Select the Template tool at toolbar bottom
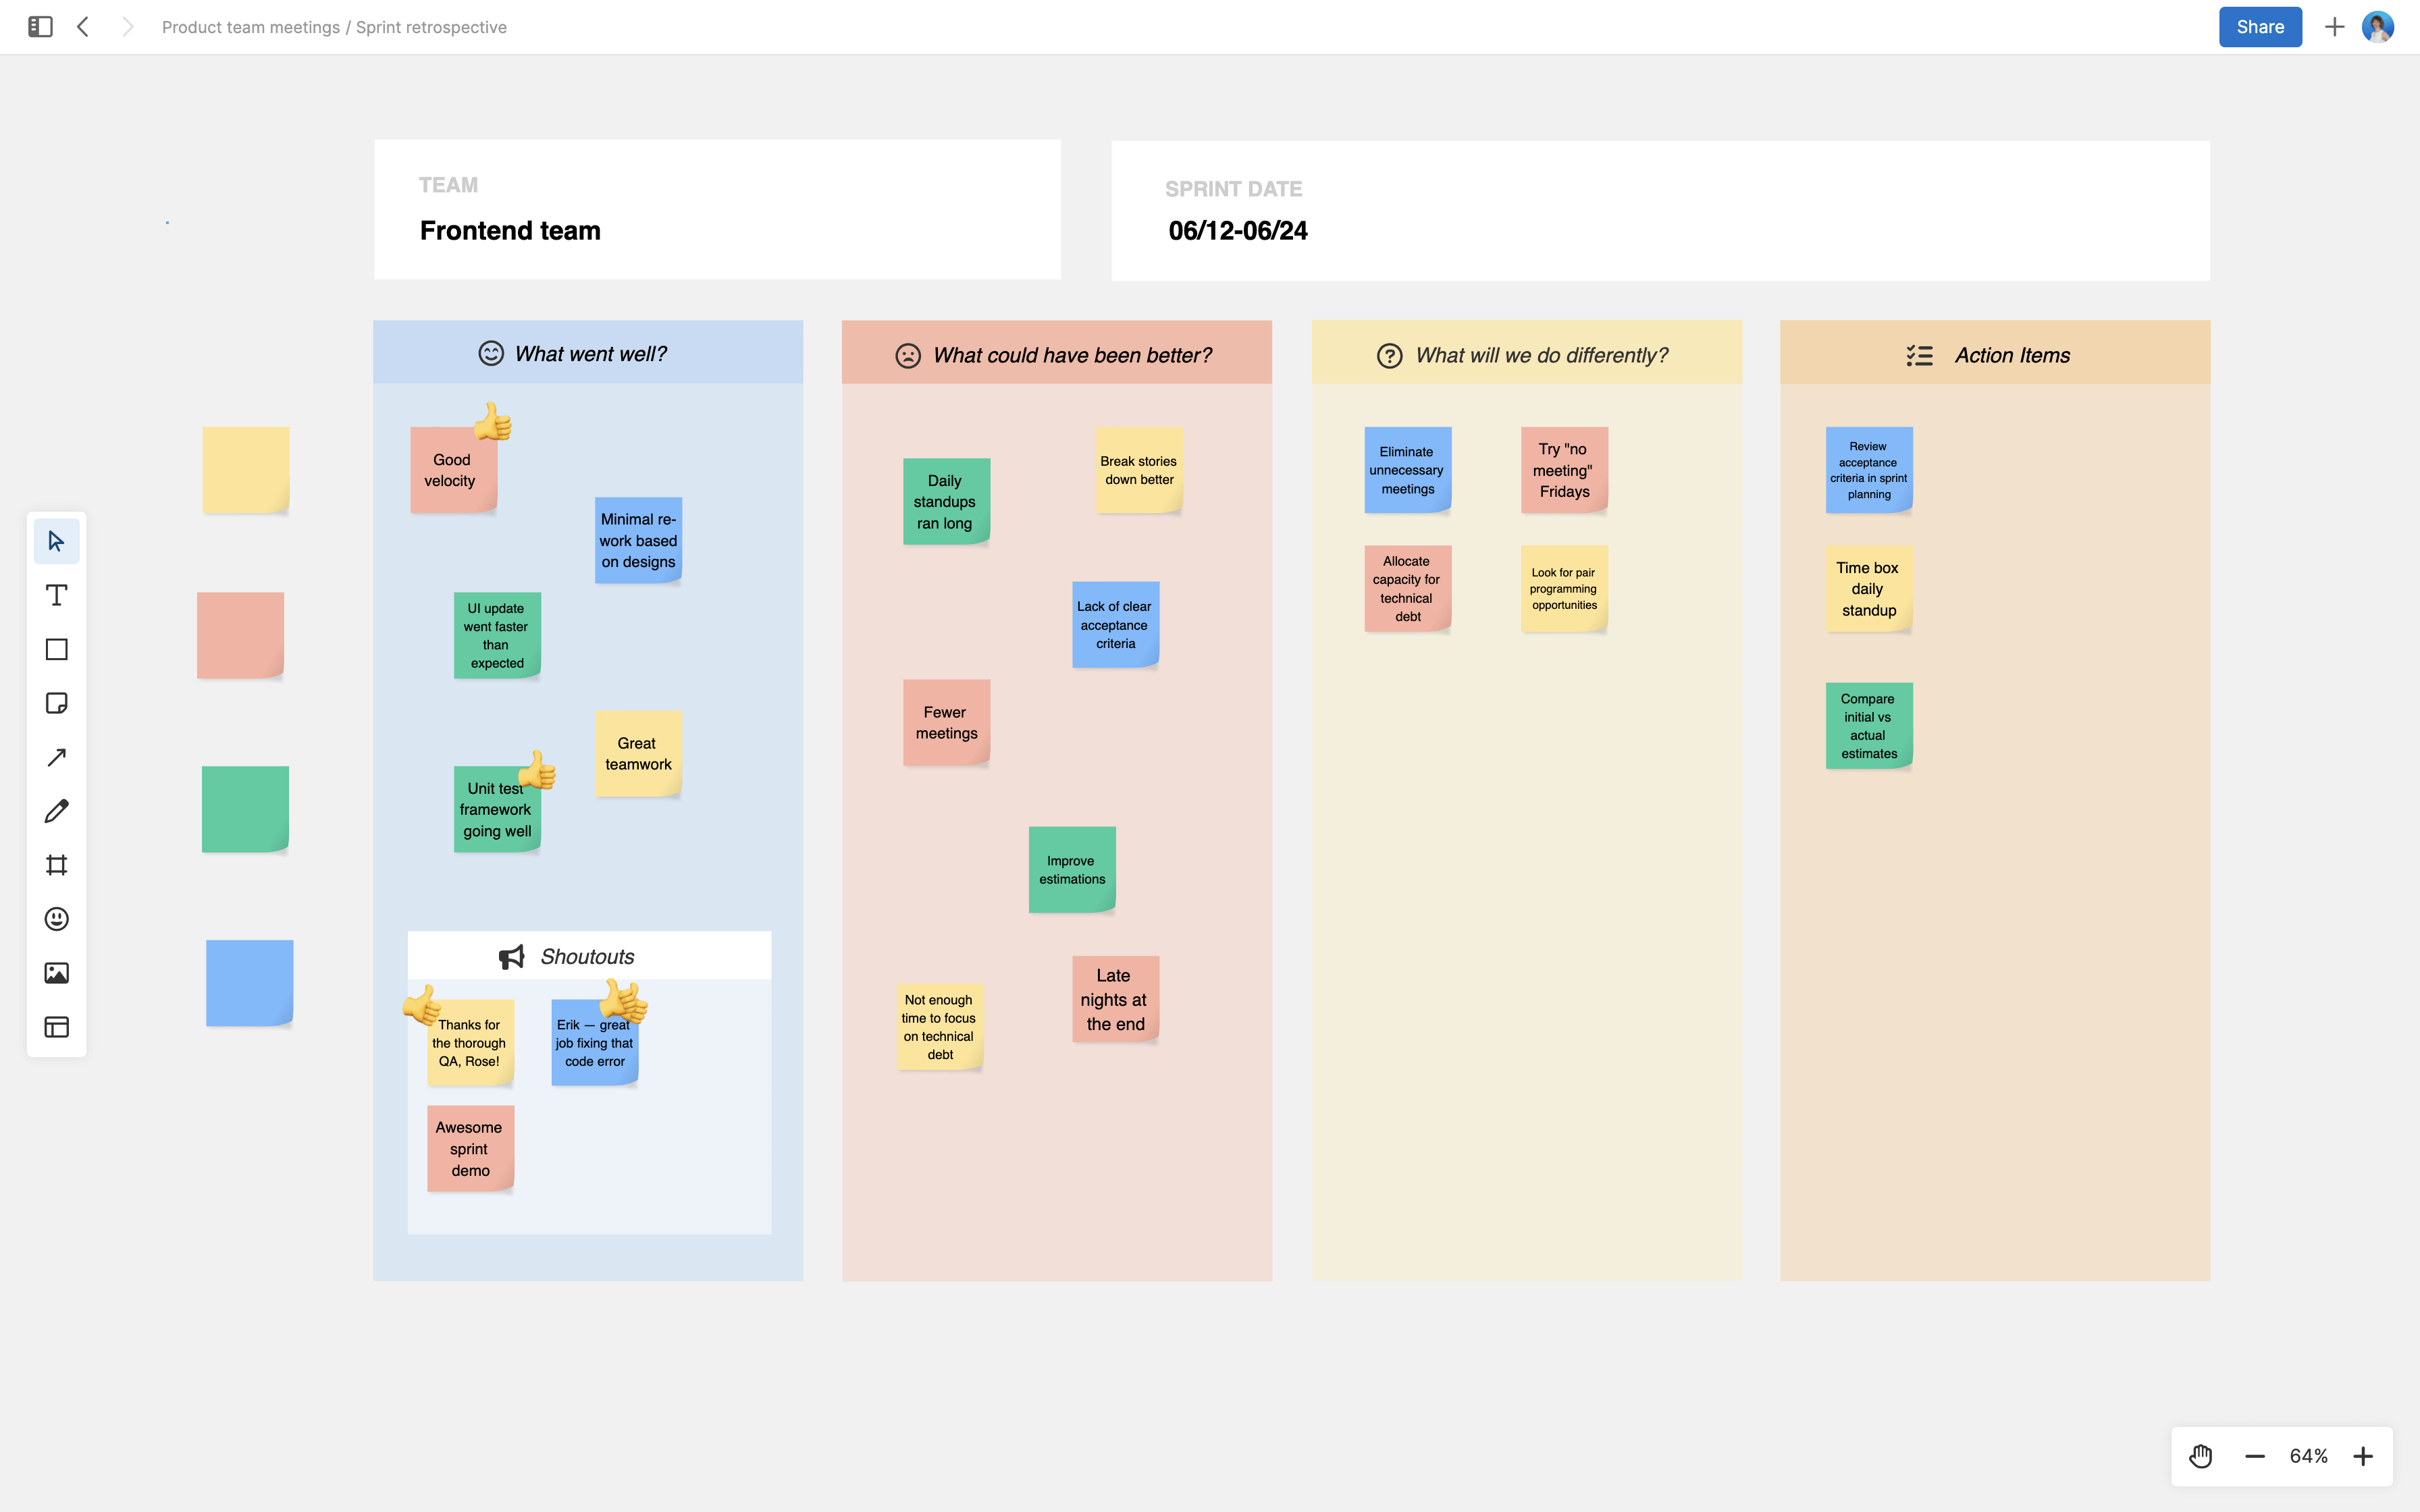This screenshot has height=1512, width=2420. 56,1026
